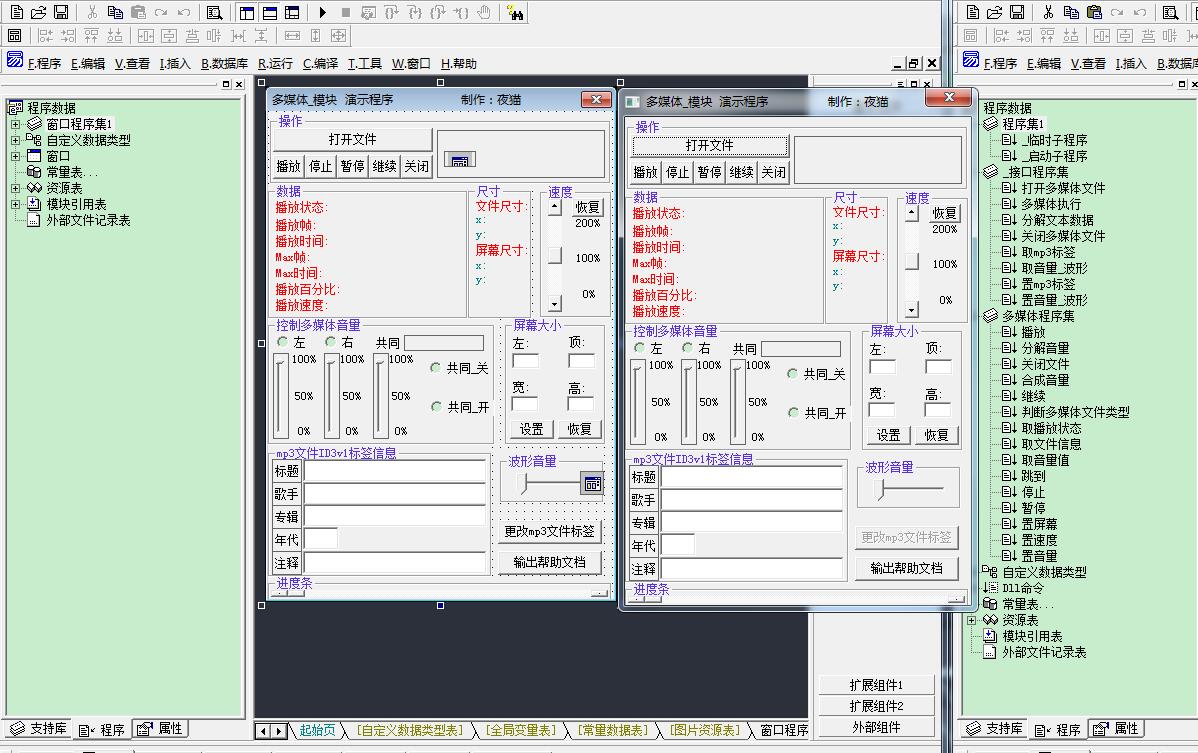The image size is (1198, 753).
Task: Click left arrow of bottom tab scroller
Action: (264, 731)
